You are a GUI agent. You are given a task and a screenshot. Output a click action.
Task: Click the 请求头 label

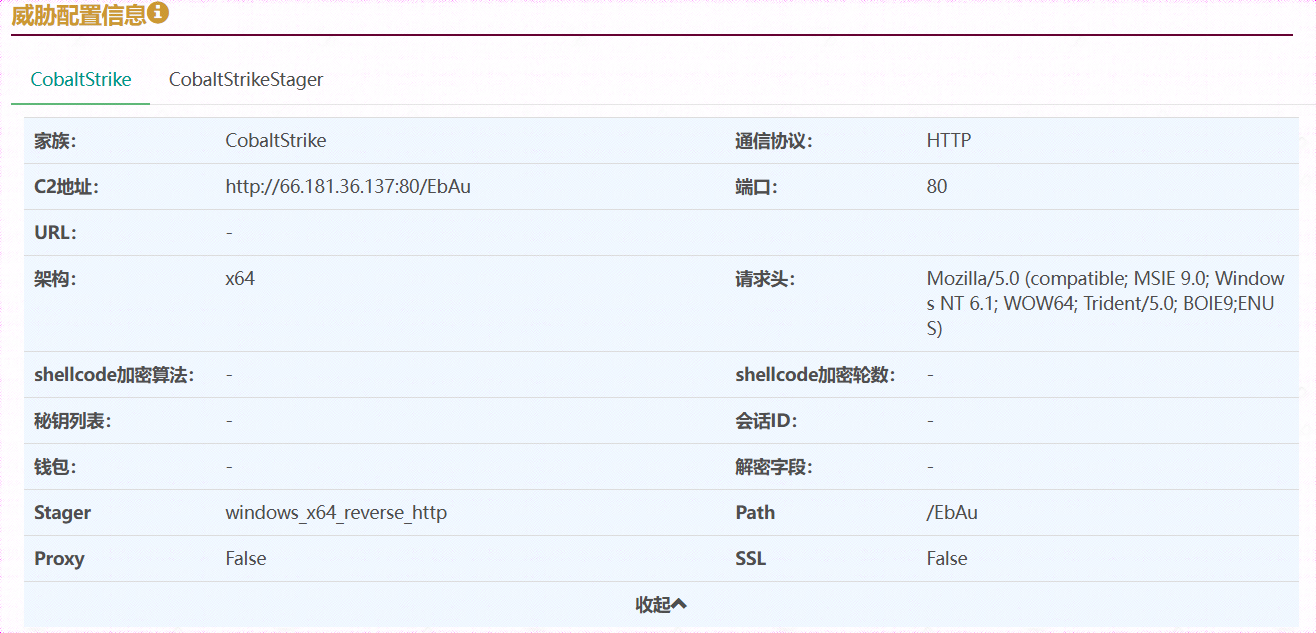(x=765, y=279)
